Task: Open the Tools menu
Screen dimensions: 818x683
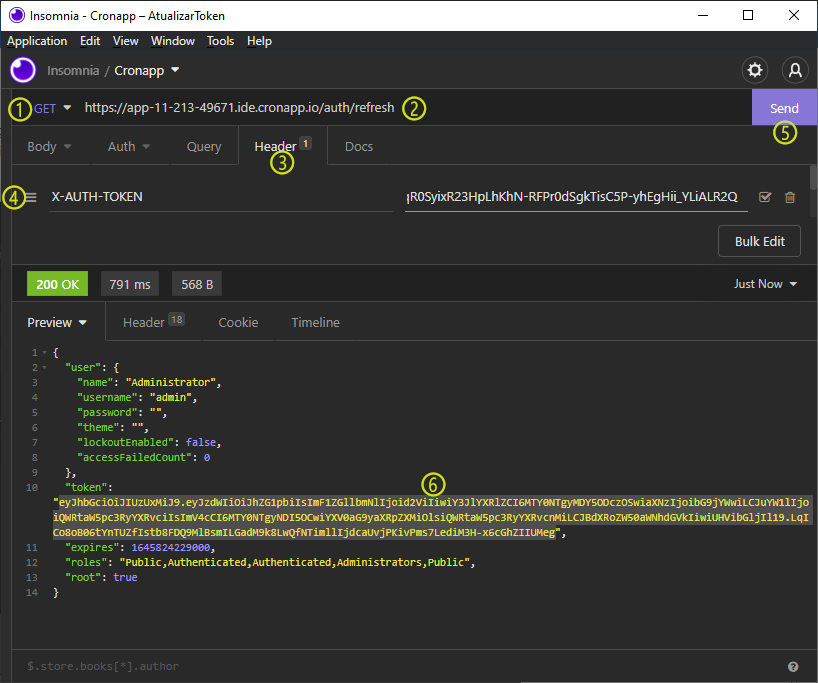Action: 220,41
